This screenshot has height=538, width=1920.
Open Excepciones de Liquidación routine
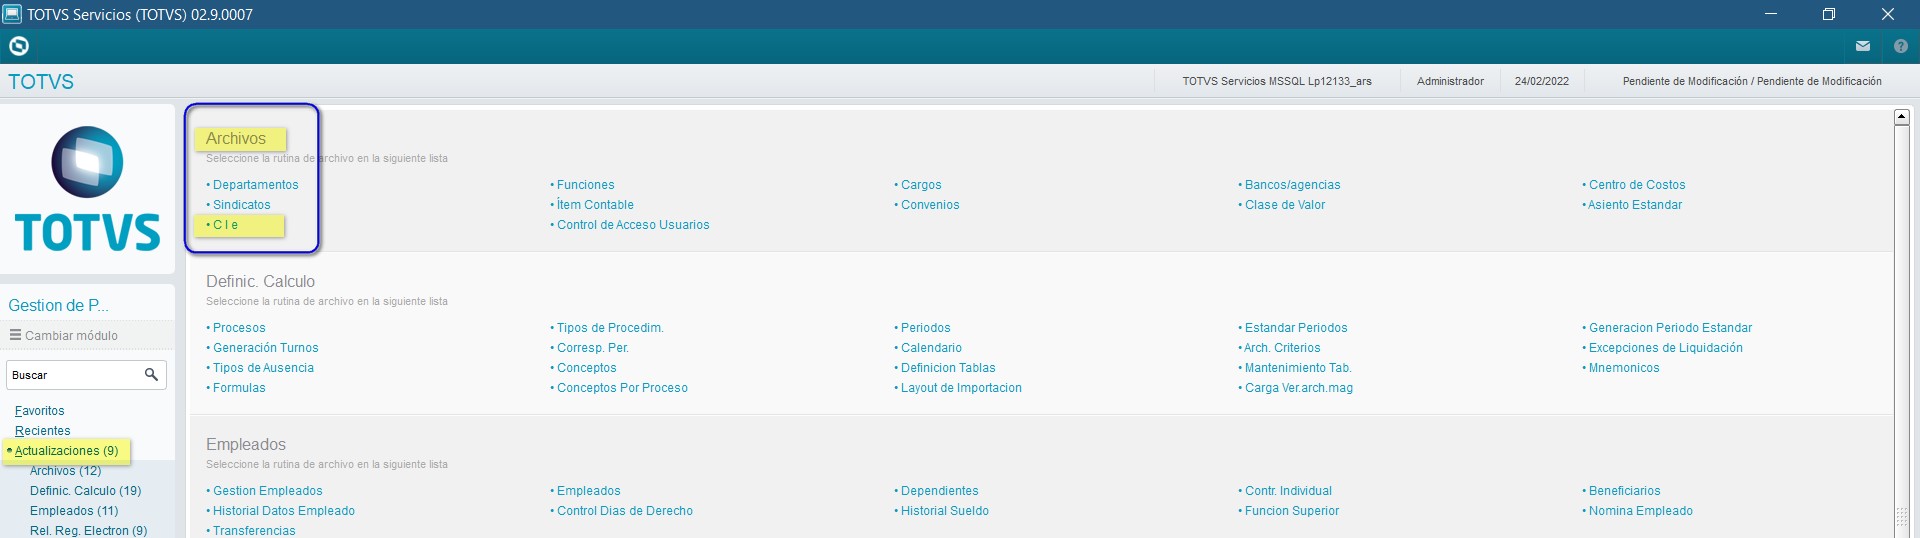(1666, 348)
